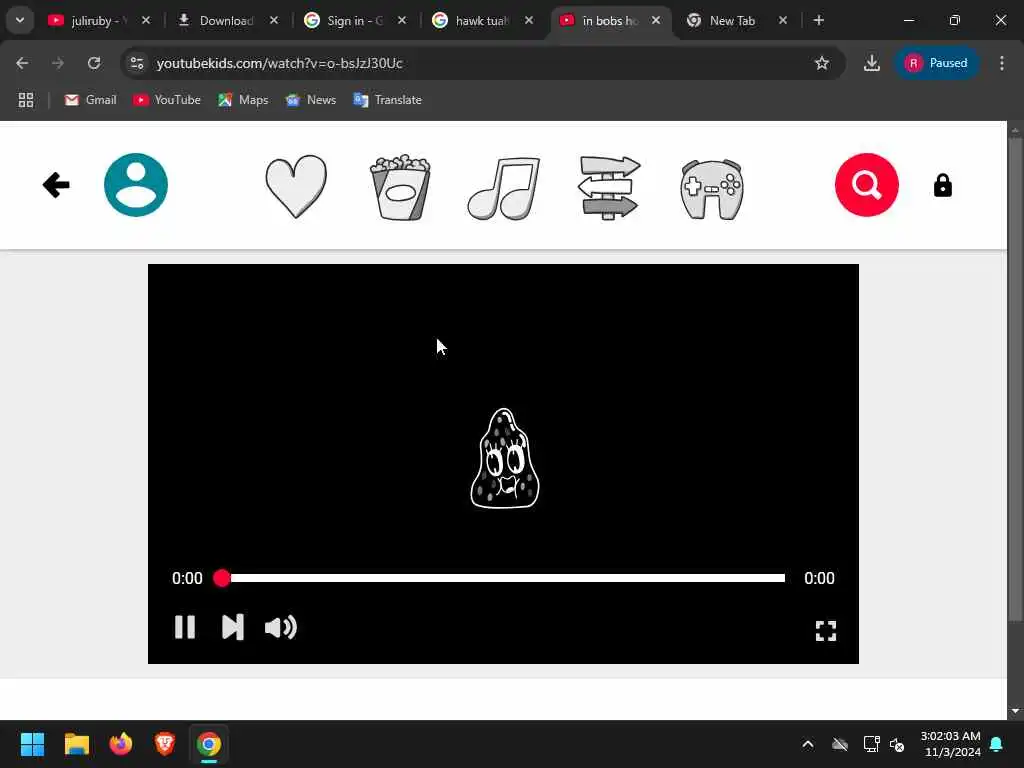
Task: Open the heart recommended category
Action: tap(296, 186)
